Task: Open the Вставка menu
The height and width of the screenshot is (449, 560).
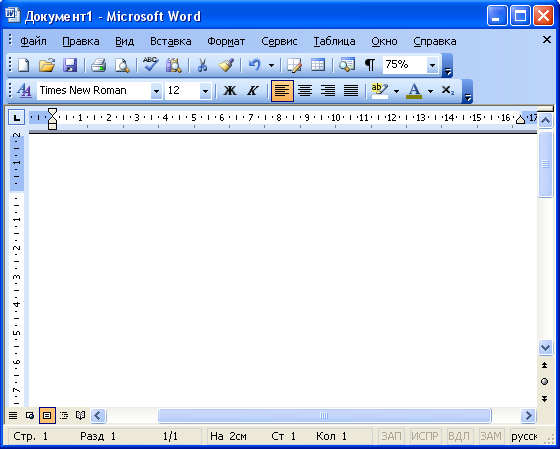Action: tap(170, 41)
